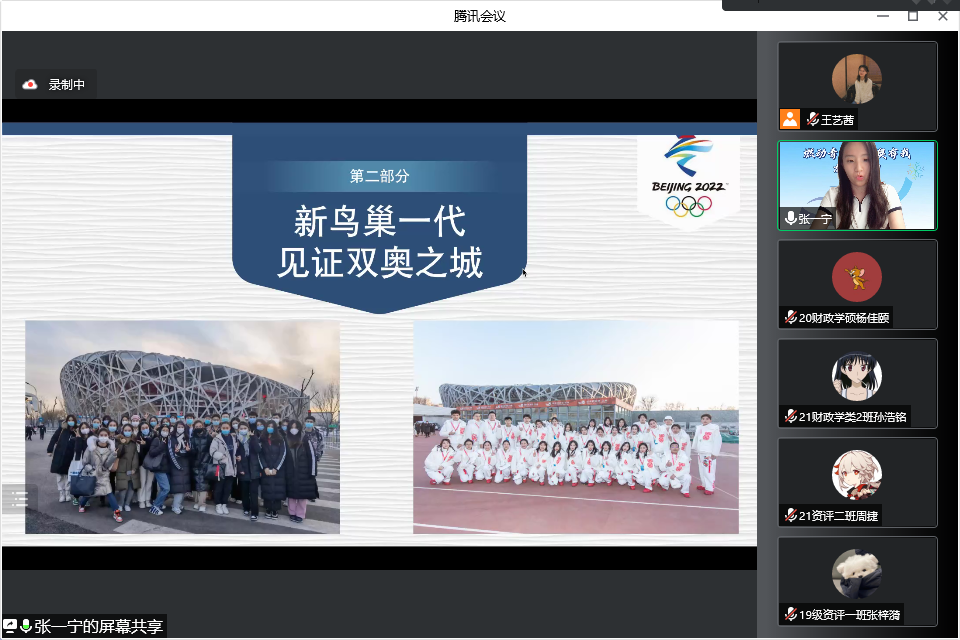960x640 pixels.
Task: Click the screen-share arrow icon at bottom left
Action: pos(10,626)
